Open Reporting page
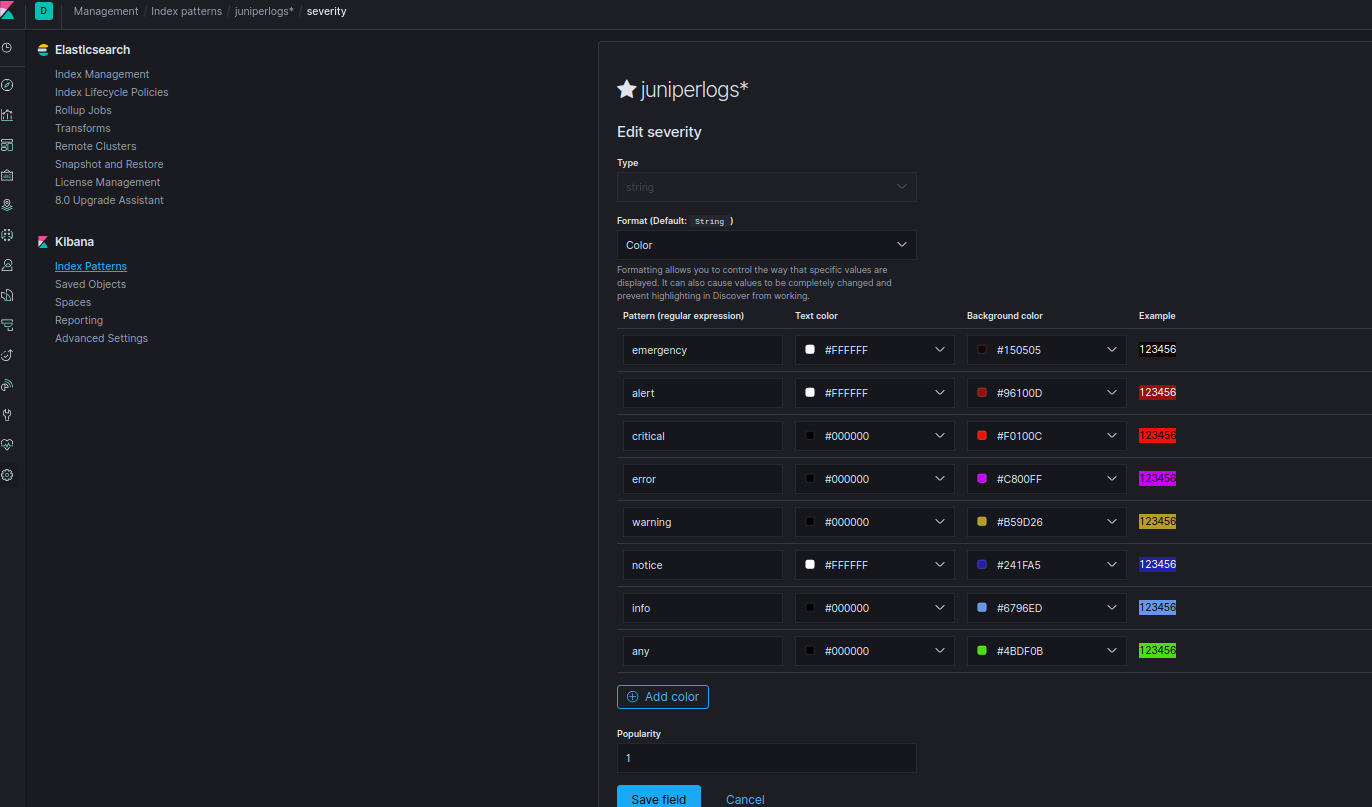 coord(79,320)
